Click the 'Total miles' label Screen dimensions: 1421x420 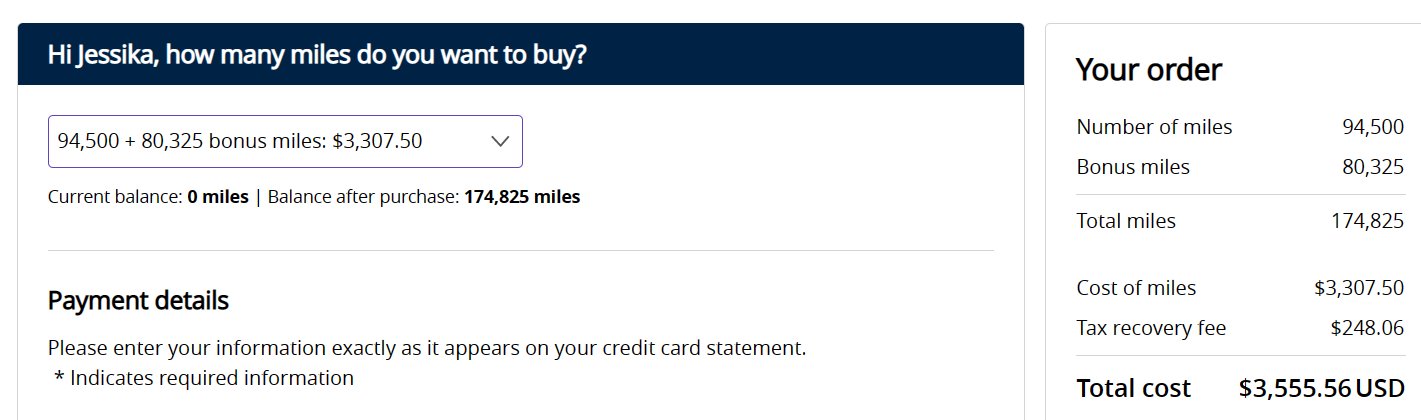pyautogui.click(x=1126, y=221)
